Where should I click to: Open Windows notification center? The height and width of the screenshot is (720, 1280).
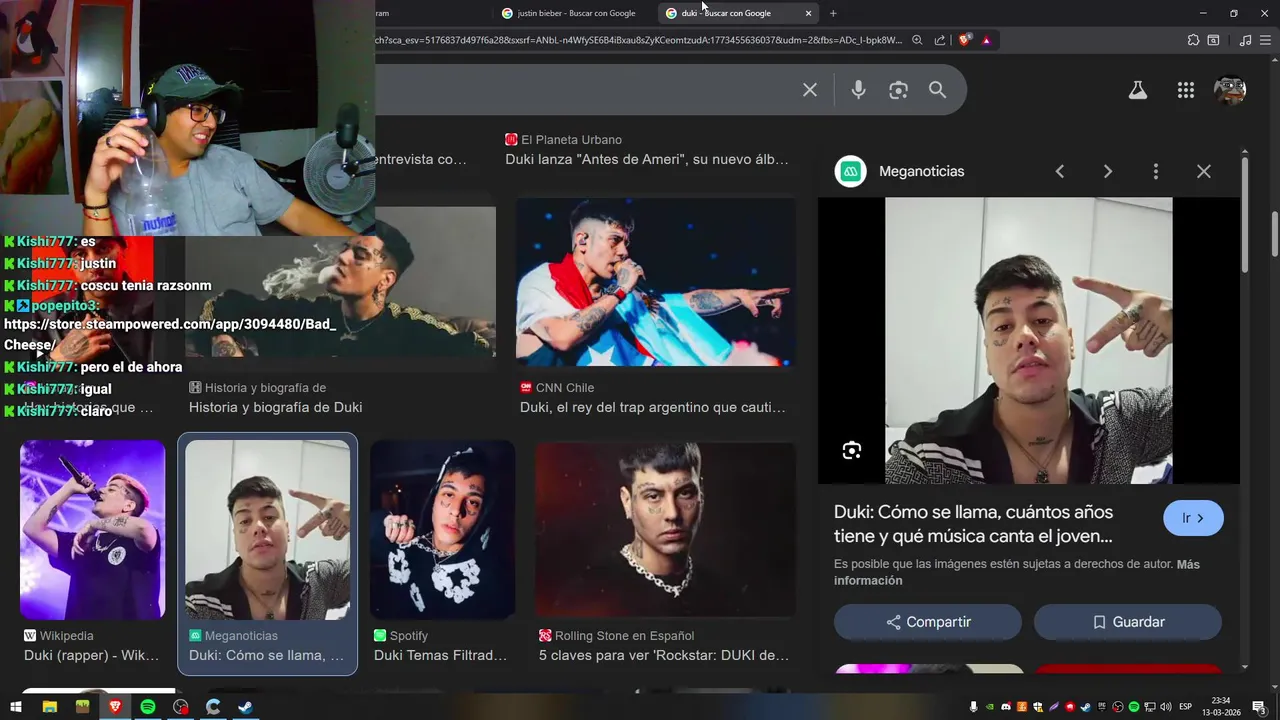(1258, 707)
